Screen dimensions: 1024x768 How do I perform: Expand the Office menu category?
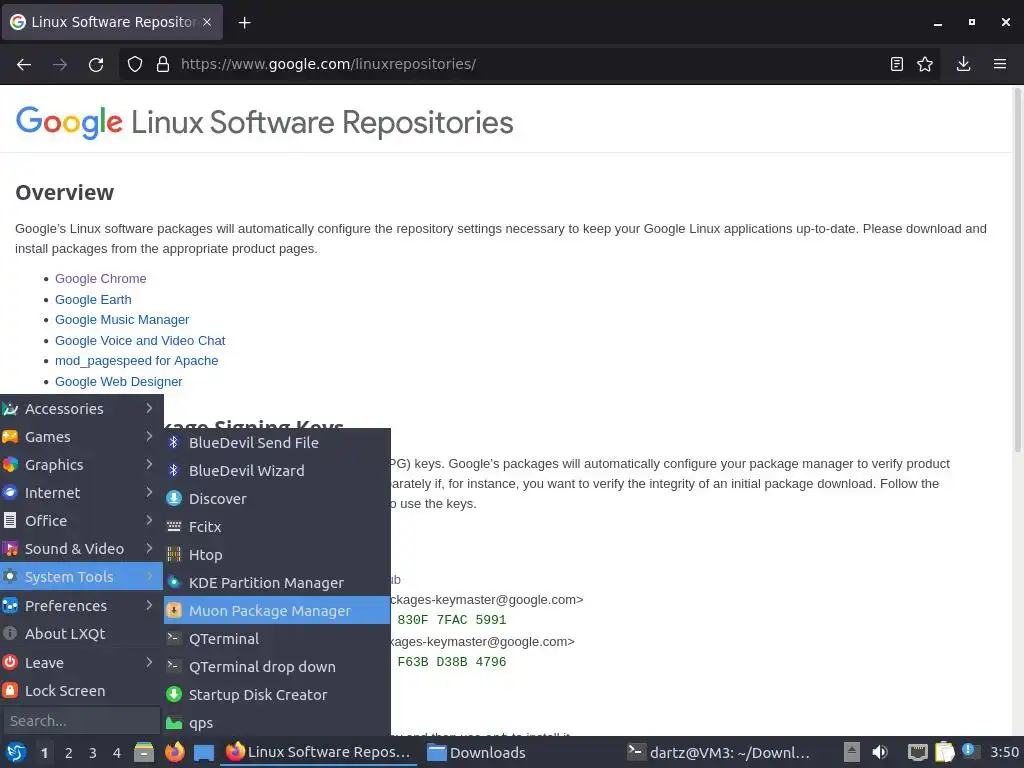coord(82,521)
